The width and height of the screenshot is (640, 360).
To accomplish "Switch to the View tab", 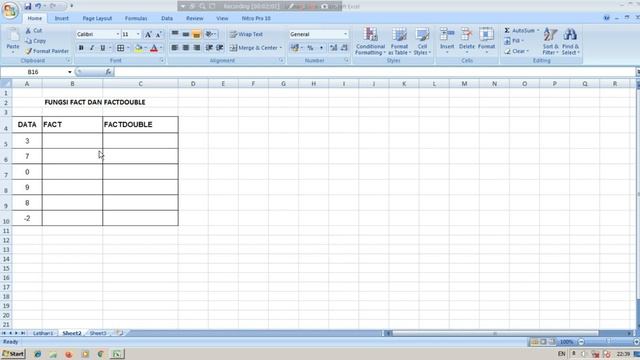I will [222, 18].
